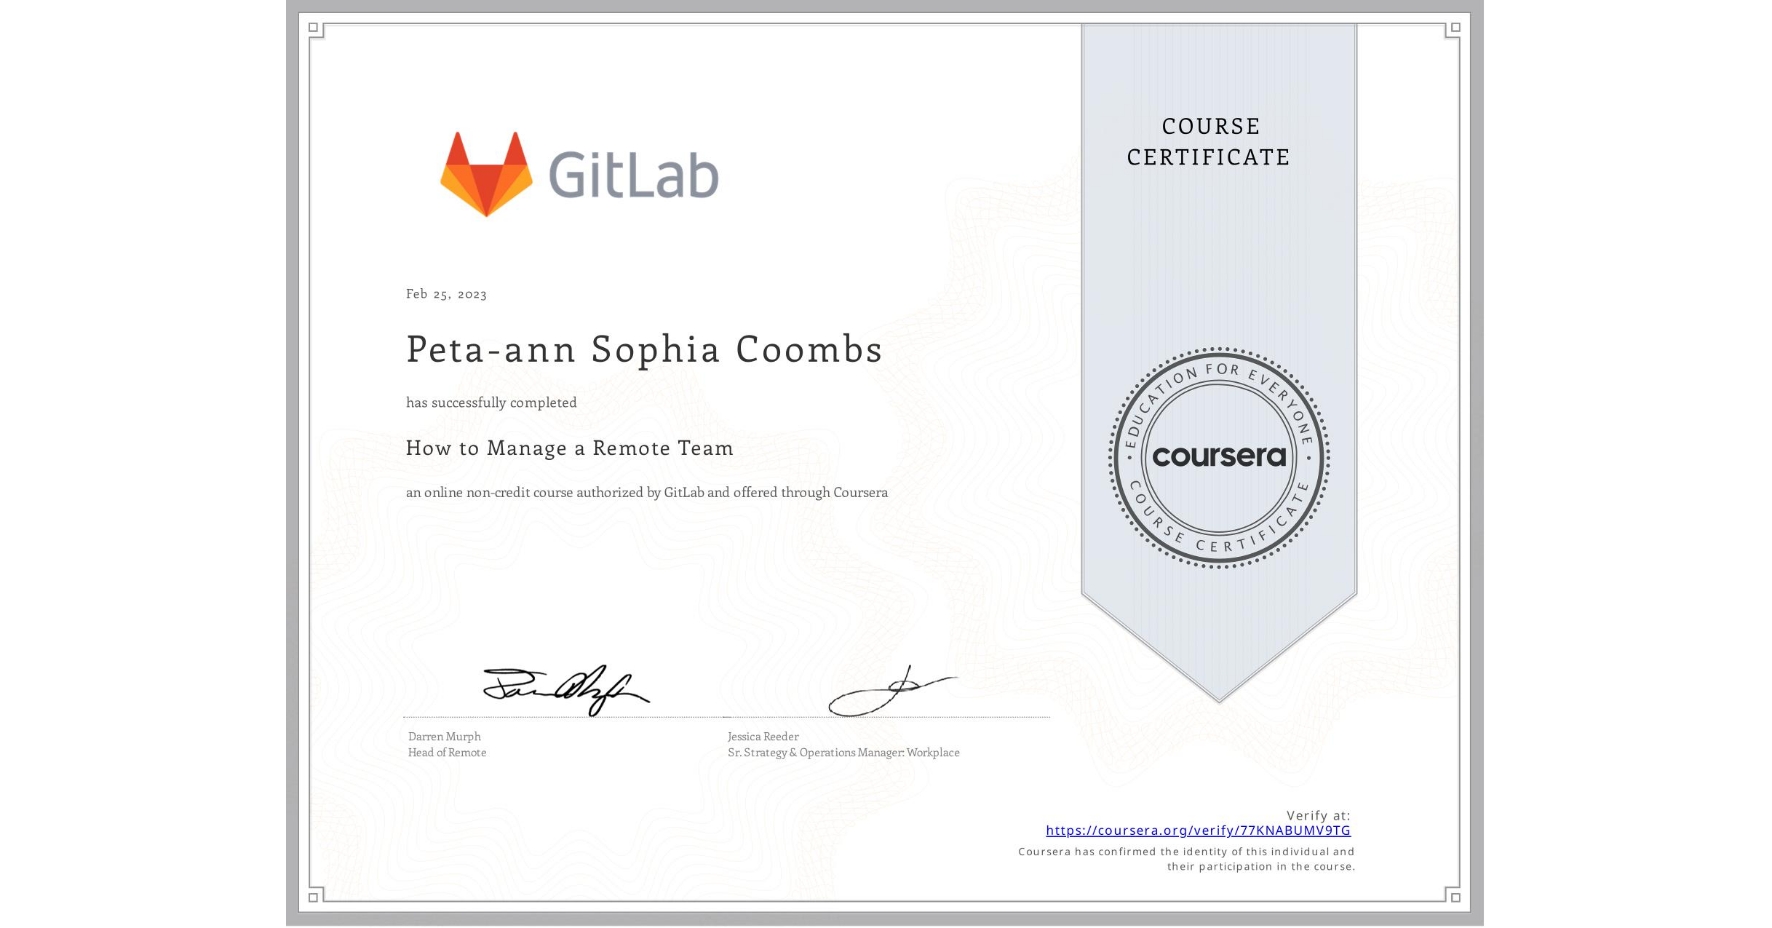
Task: Select the date Feb 25, 2023
Action: click(x=446, y=293)
